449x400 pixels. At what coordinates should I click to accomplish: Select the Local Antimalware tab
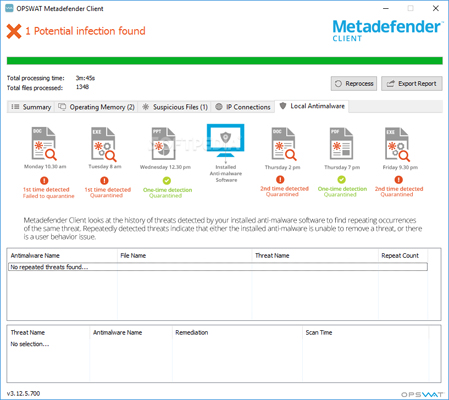[312, 106]
